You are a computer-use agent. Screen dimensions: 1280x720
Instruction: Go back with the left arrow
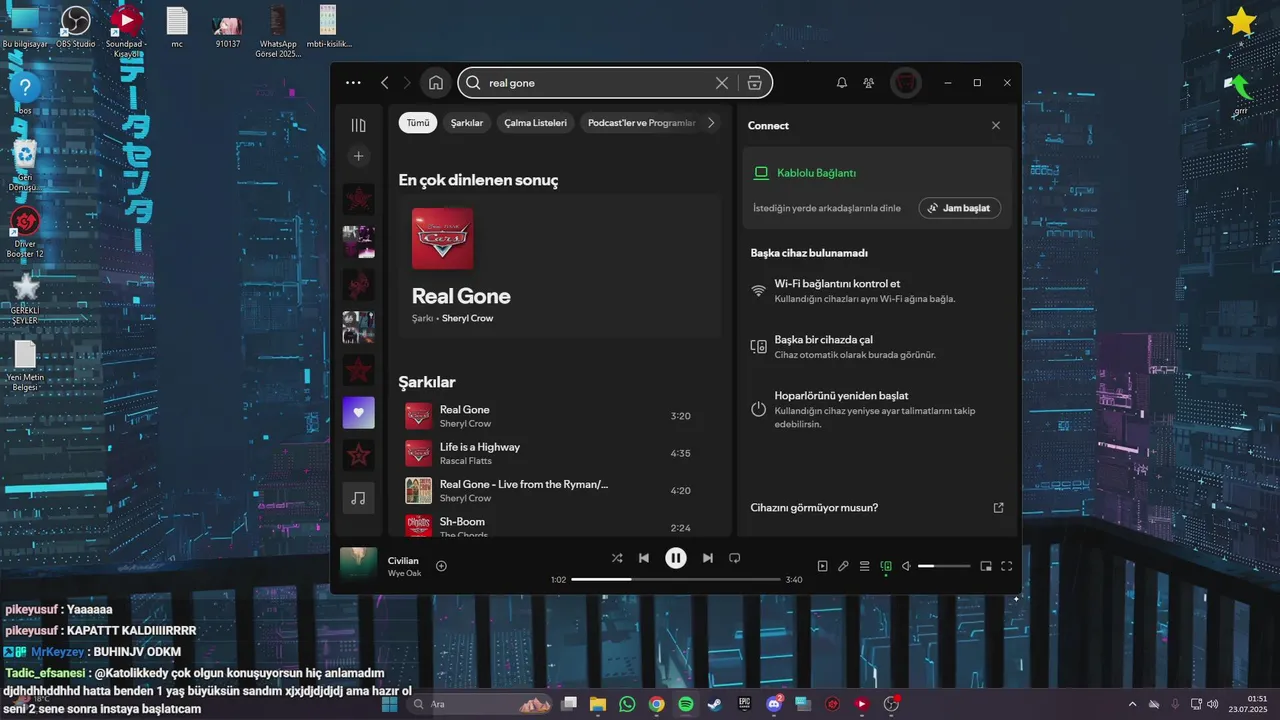(x=385, y=83)
